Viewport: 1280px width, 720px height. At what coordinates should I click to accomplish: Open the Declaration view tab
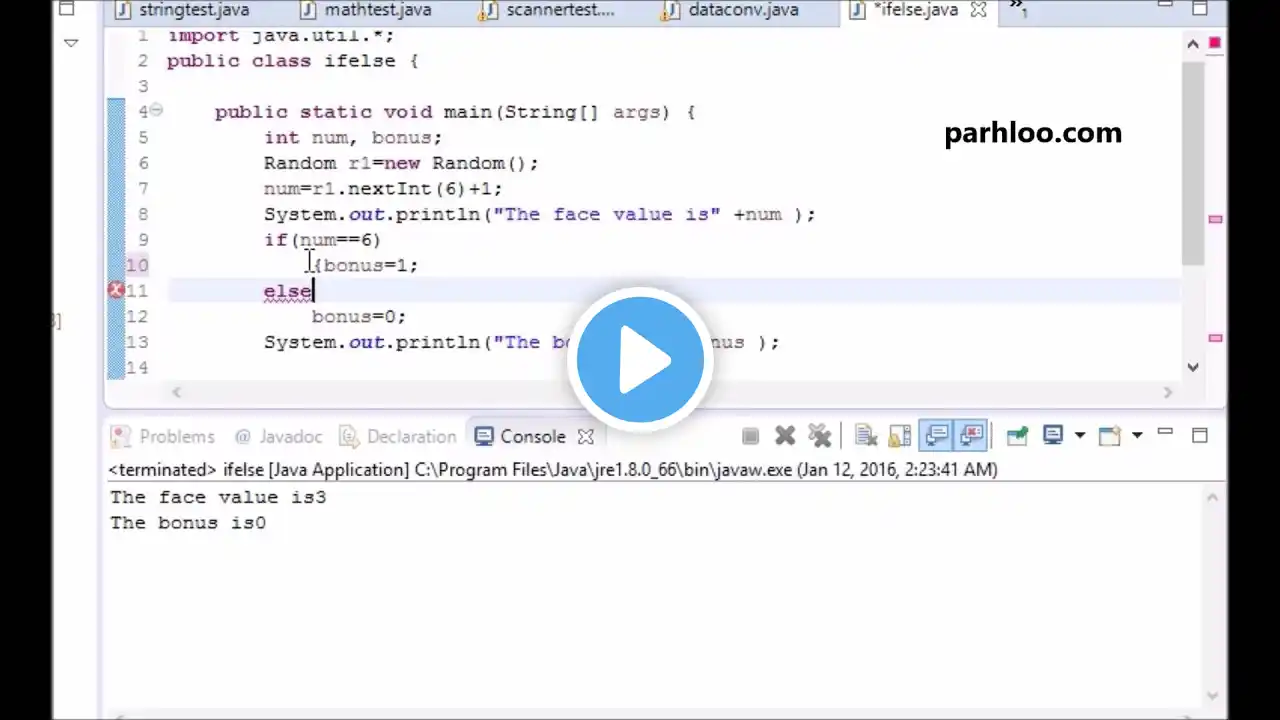398,437
